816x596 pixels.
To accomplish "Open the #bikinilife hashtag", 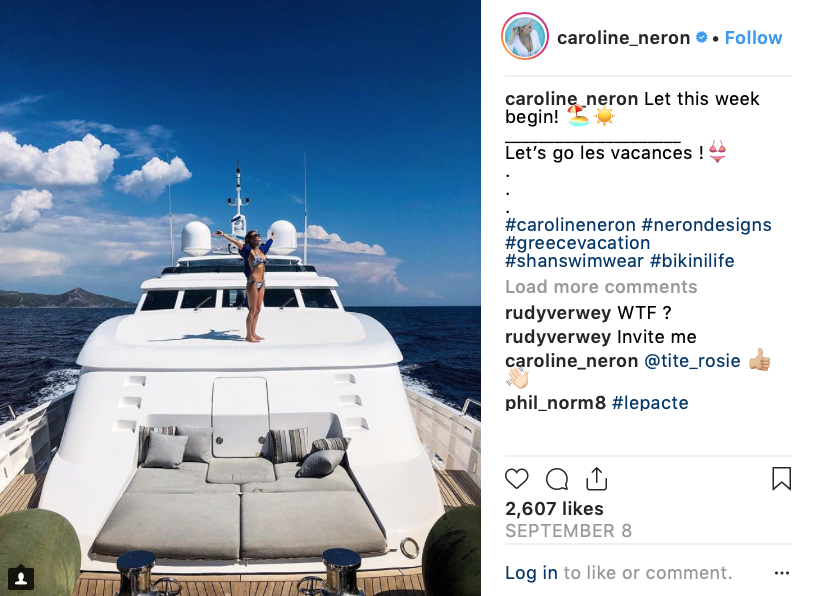I will point(692,261).
